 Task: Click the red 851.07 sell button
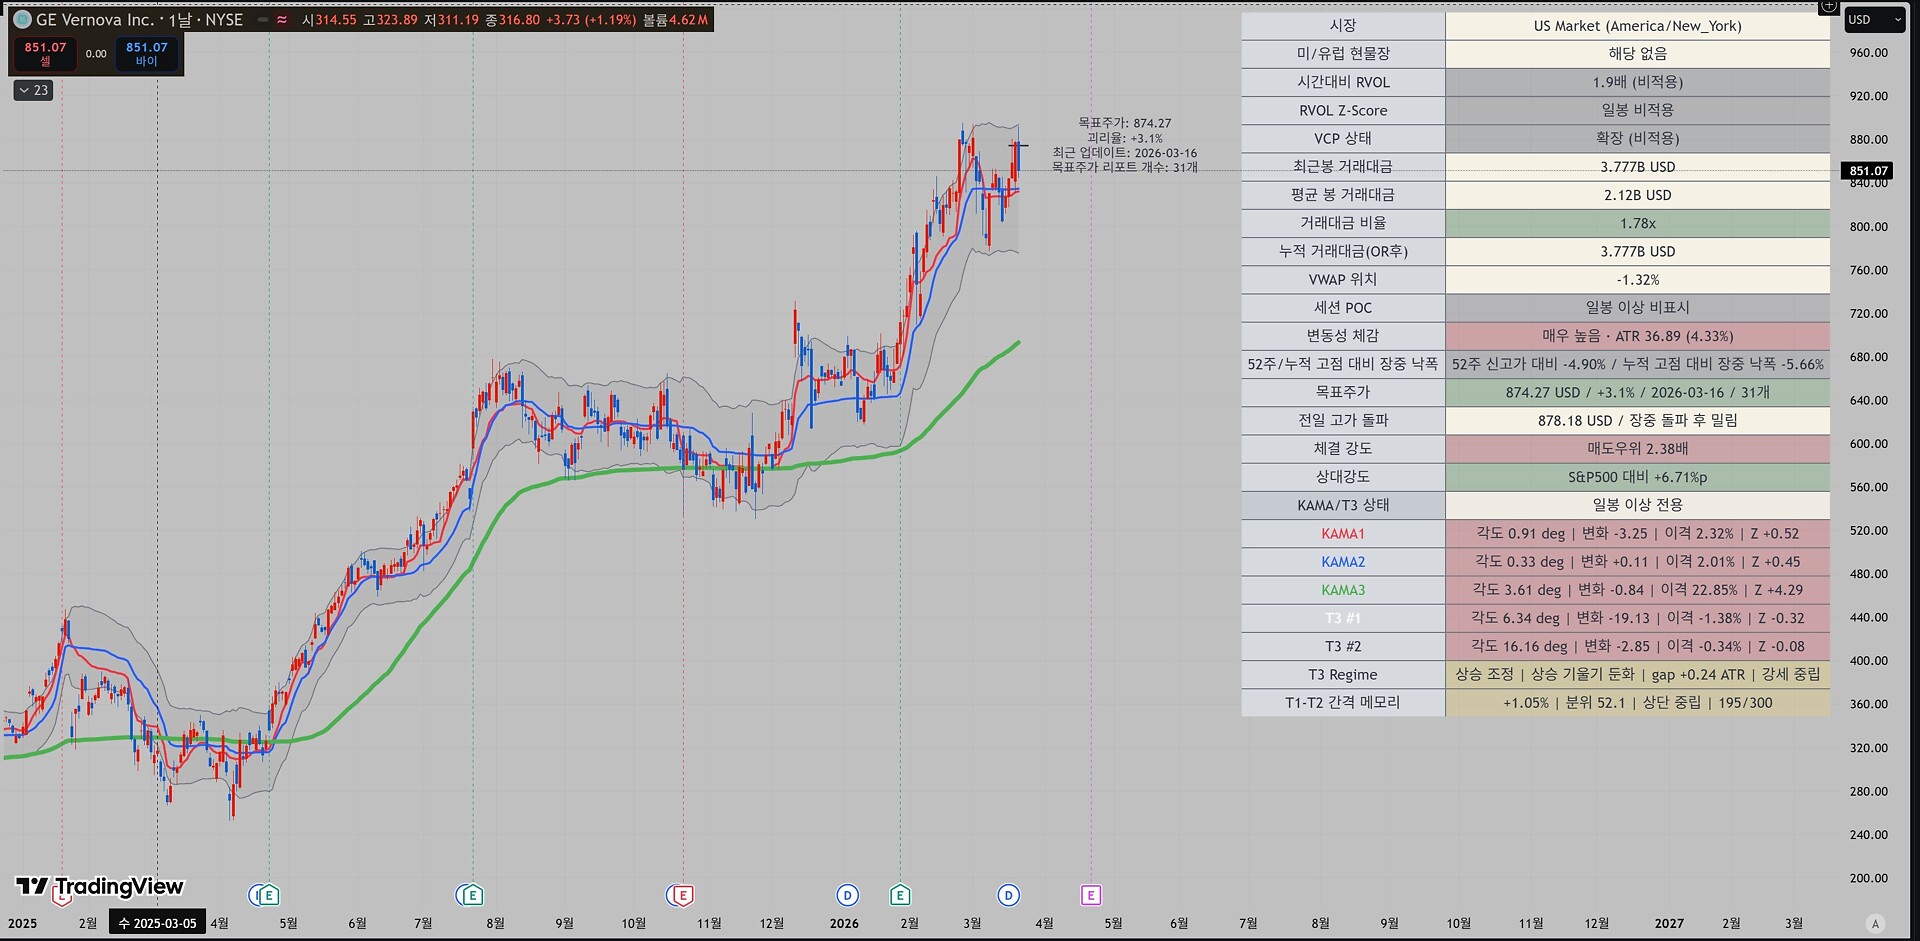[x=45, y=53]
